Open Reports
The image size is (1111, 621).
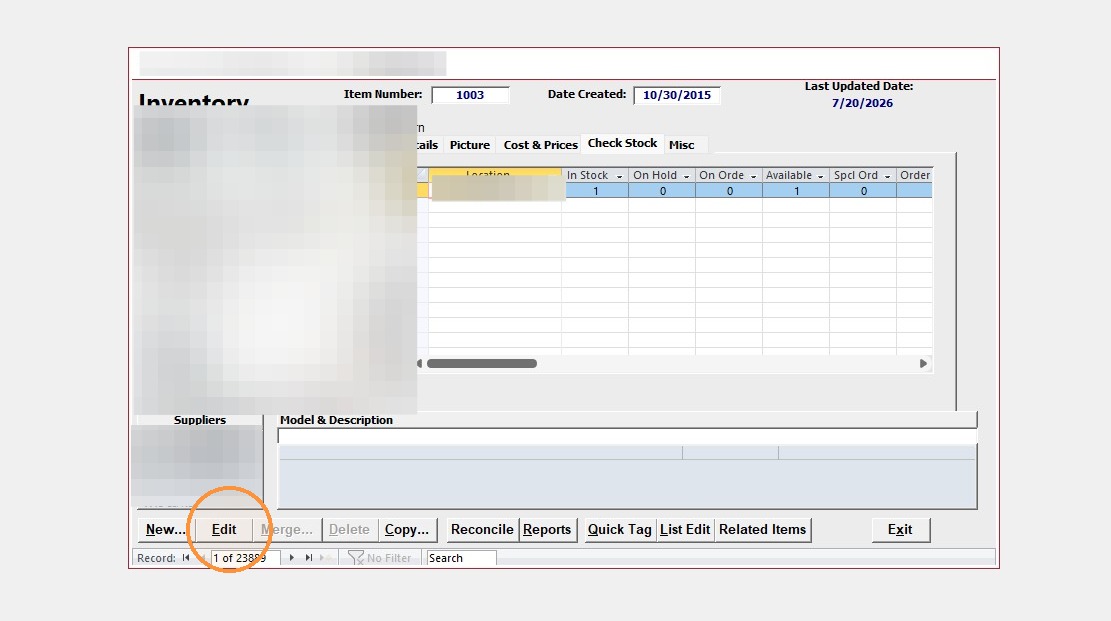(x=547, y=530)
